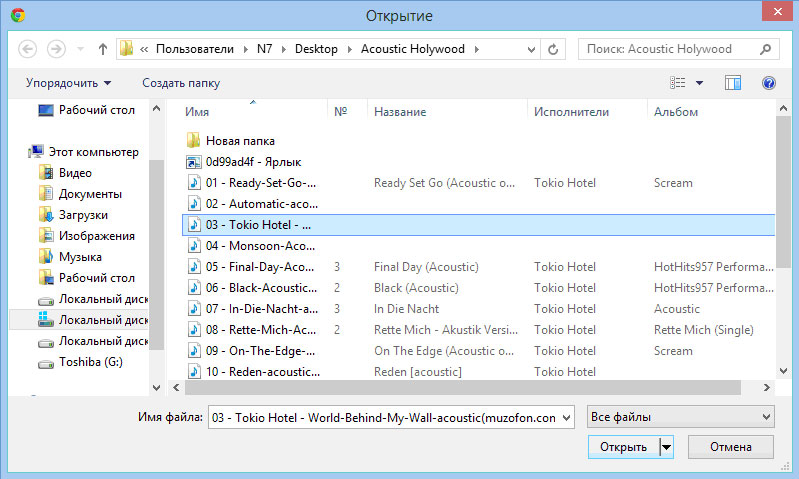Screen dimensions: 799x479
Task: Click the Up one level arrow
Action: pyautogui.click(x=103, y=49)
